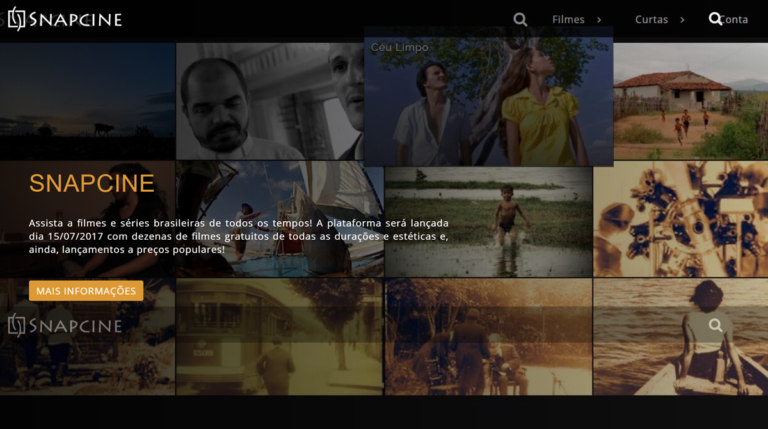Open the Filmes menu
The height and width of the screenshot is (429, 768).
(x=568, y=20)
